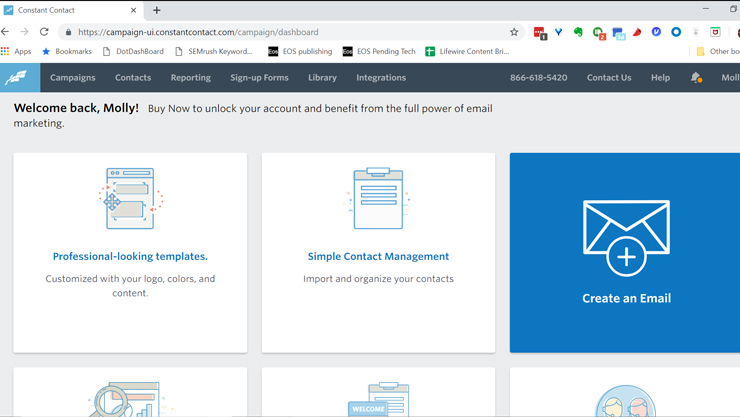Image resolution: width=740 pixels, height=417 pixels.
Task: Close the Constant Contact tab
Action: (x=133, y=10)
